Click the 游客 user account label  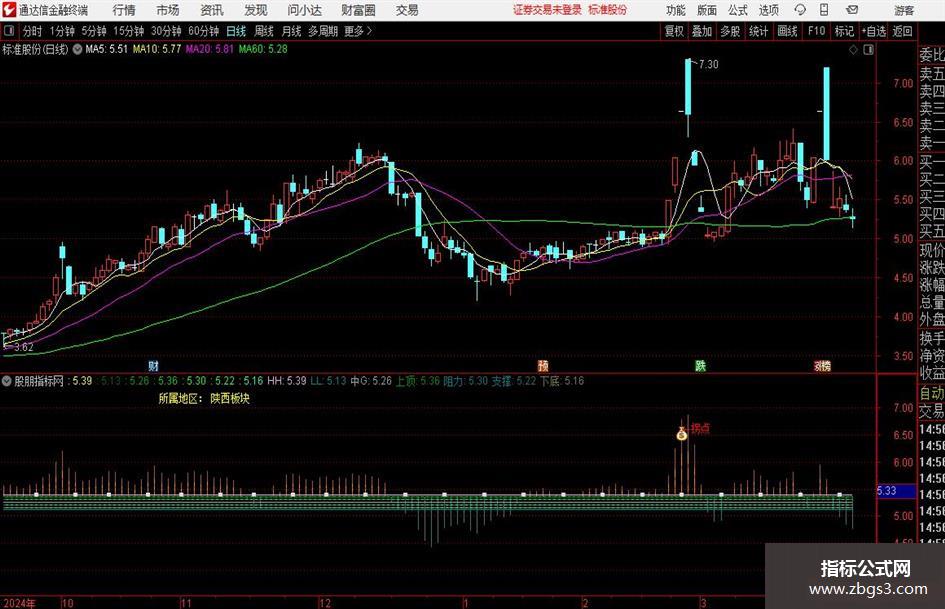pyautogui.click(x=904, y=10)
